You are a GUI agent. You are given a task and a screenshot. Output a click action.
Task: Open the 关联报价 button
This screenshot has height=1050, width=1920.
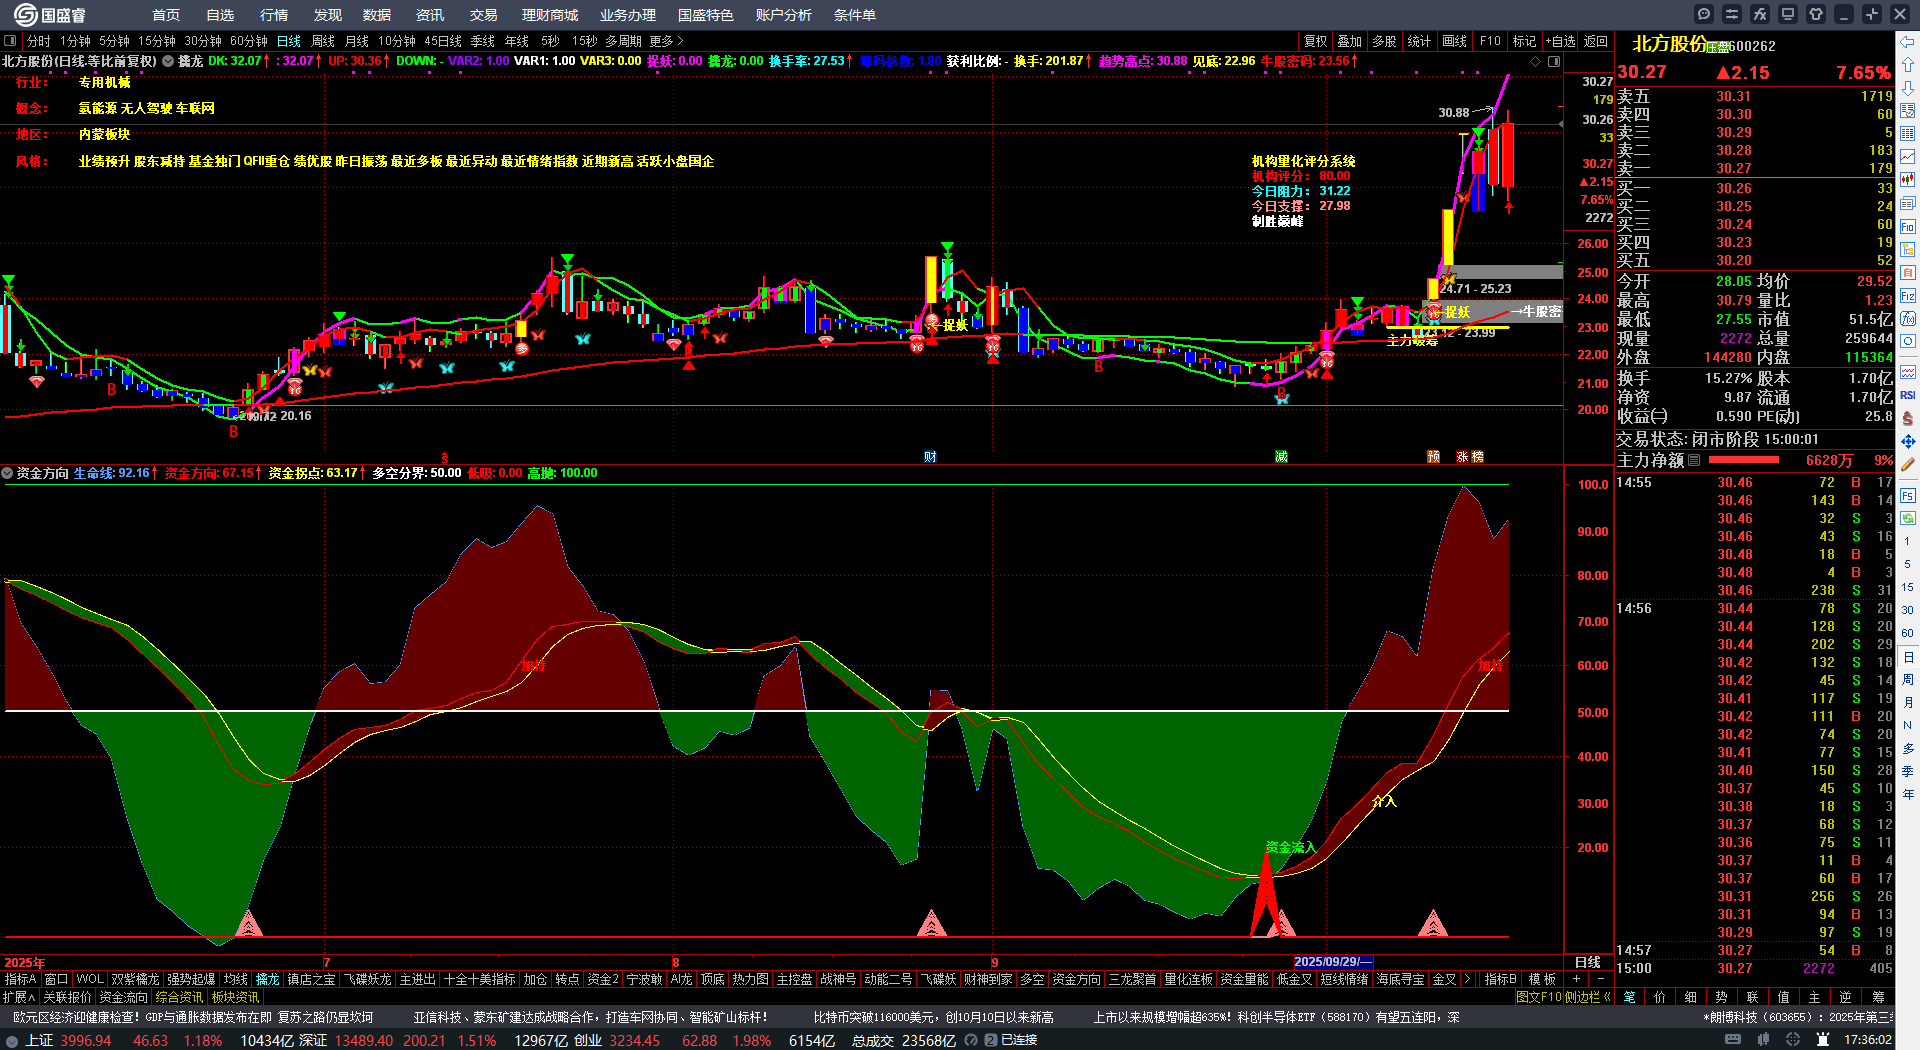tap(67, 997)
